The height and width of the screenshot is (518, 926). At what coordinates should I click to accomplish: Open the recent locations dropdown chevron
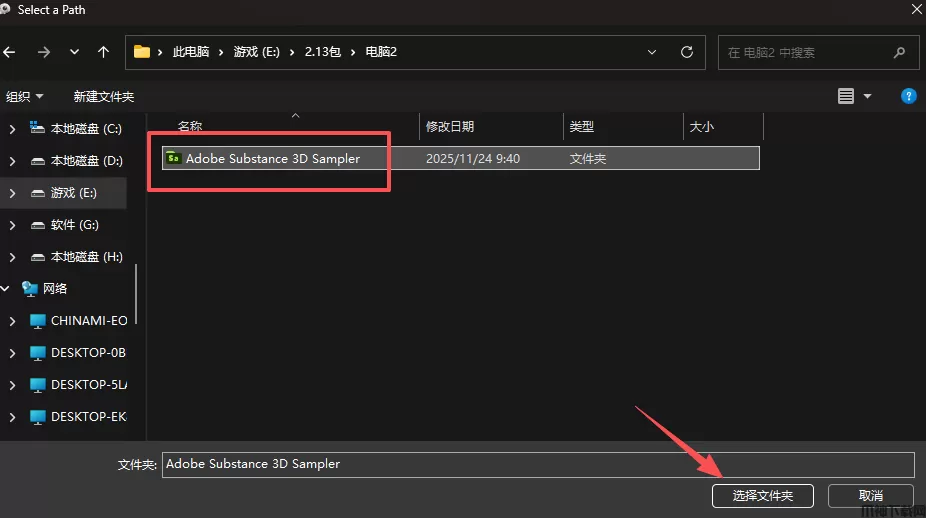(x=74, y=52)
